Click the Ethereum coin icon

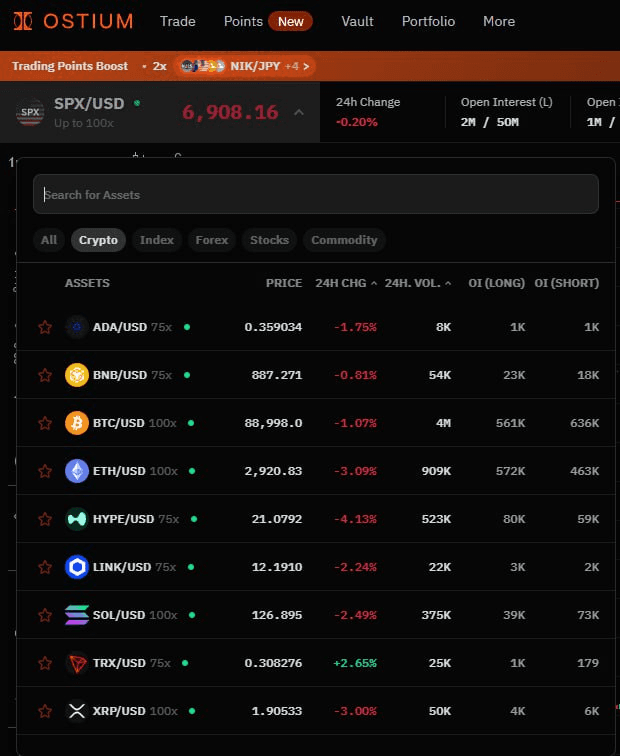(x=77, y=471)
